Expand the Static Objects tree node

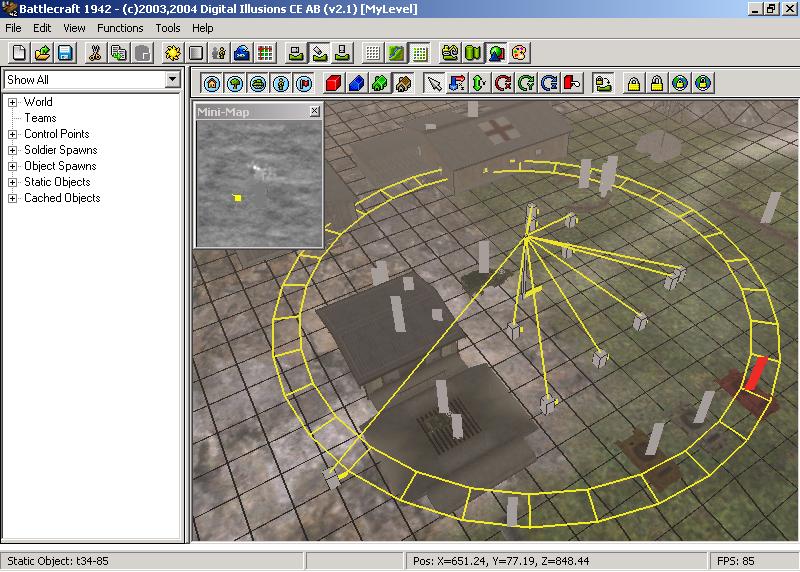click(12, 183)
